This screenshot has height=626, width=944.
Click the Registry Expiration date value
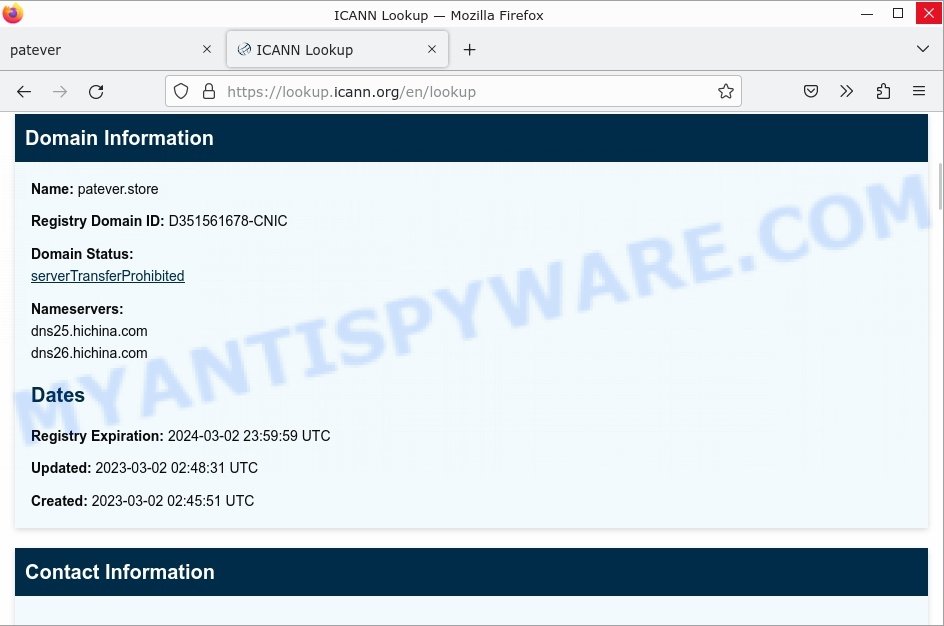(249, 436)
